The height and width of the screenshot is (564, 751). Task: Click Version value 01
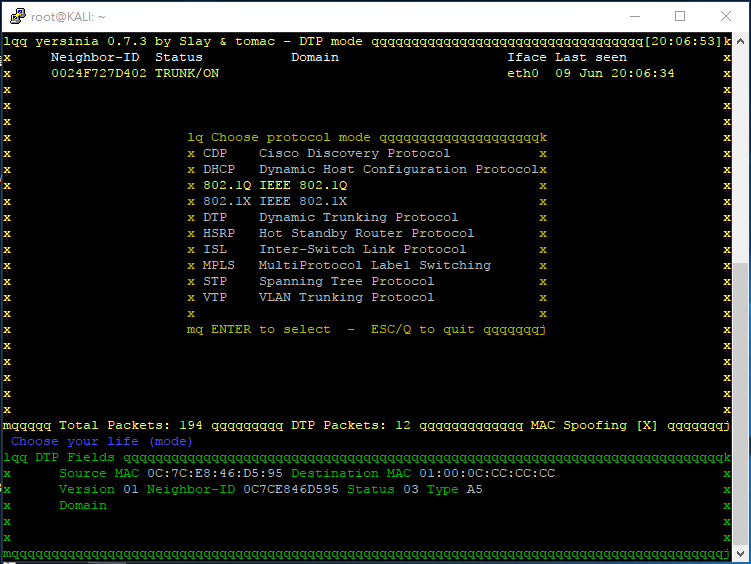pyautogui.click(x=131, y=490)
